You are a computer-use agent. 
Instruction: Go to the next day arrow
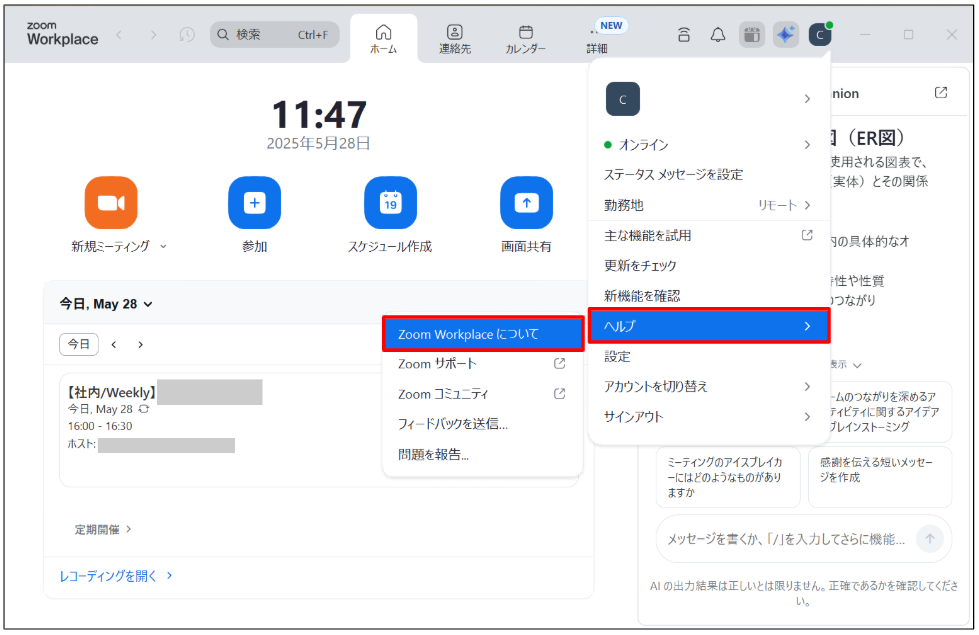point(140,345)
